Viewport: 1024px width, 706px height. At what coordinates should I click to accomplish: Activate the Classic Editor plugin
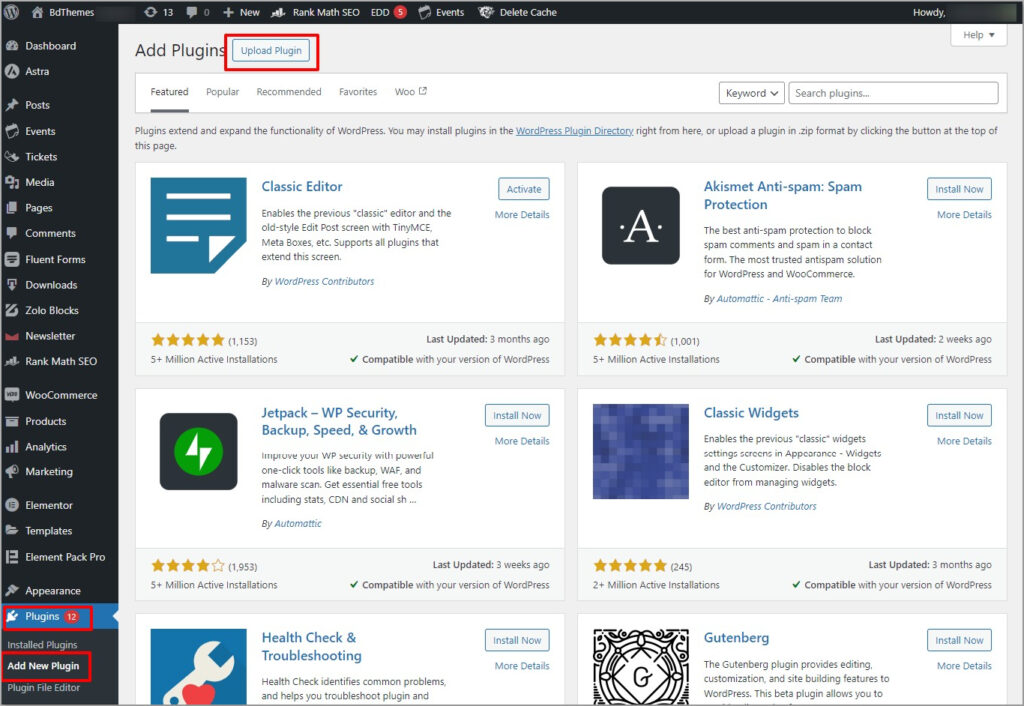point(524,189)
